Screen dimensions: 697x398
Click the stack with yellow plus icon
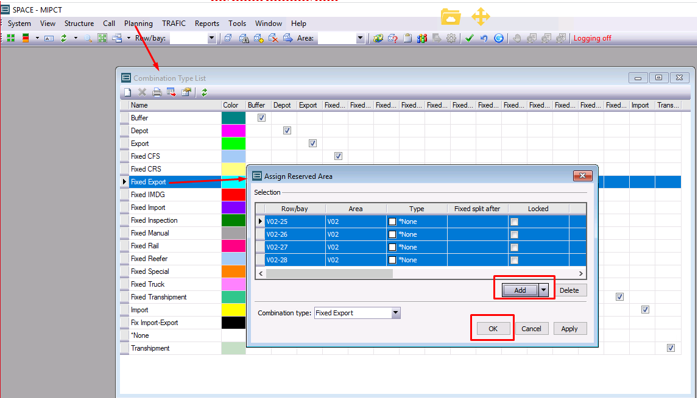[x=258, y=38]
